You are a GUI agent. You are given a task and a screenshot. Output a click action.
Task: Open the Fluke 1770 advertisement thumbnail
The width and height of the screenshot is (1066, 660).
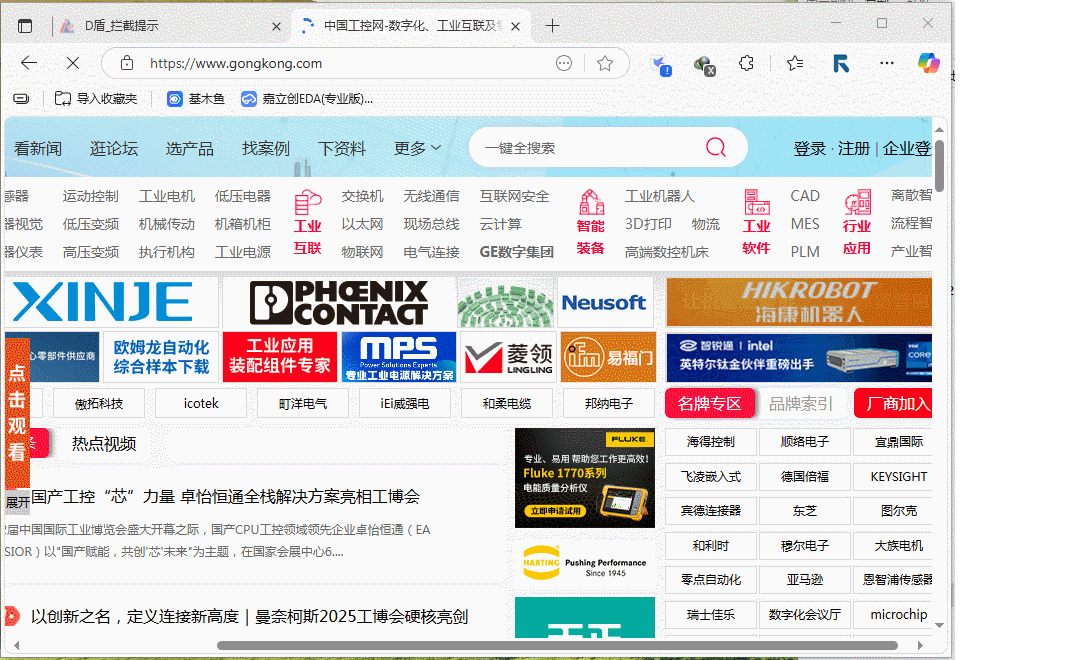tap(584, 478)
